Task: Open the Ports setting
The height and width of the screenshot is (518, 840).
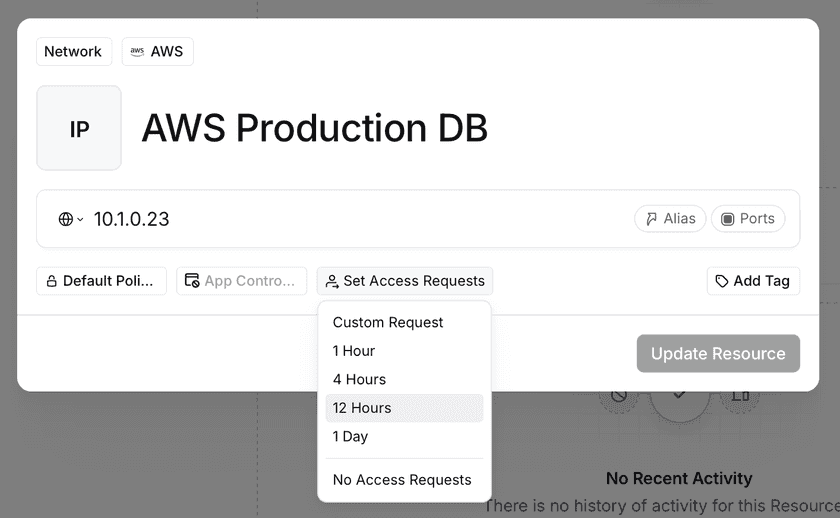Action: point(747,219)
